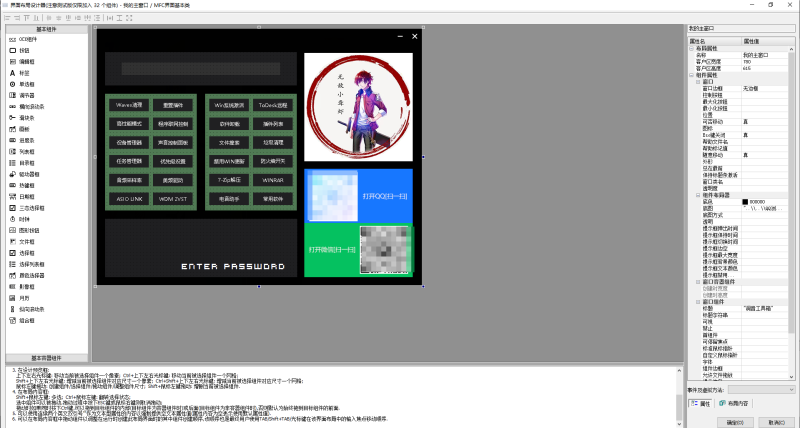
Task: Select the WDM 2VST button in design window
Action: click(173, 199)
